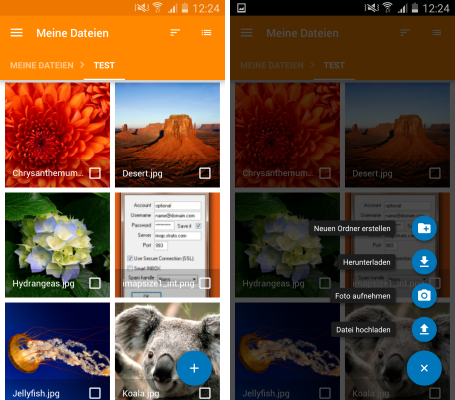Switch to list view on the bright screen

206,33
